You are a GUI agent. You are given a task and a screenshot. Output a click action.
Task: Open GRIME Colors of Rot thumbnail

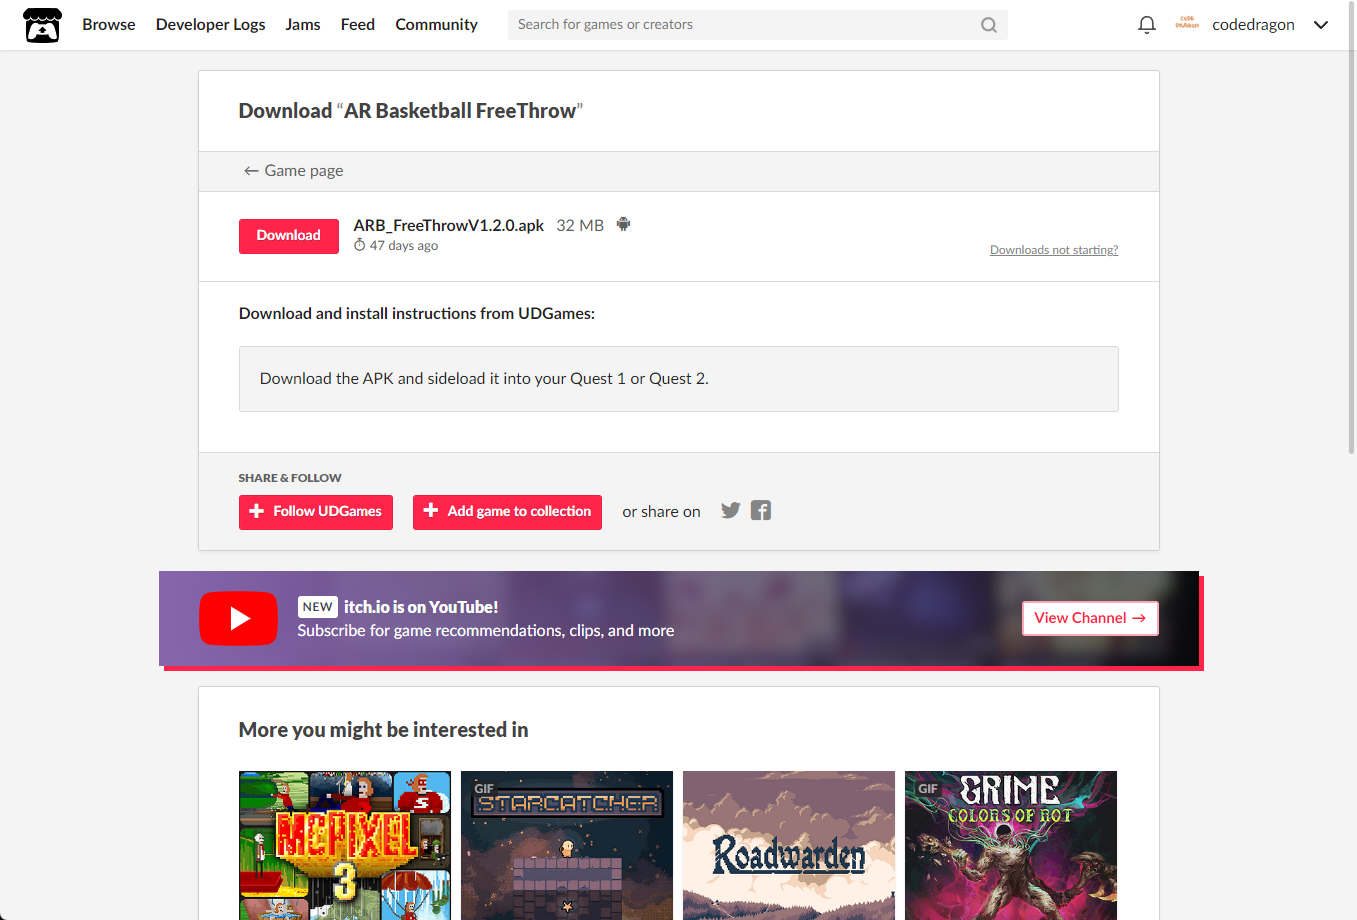(x=1011, y=845)
